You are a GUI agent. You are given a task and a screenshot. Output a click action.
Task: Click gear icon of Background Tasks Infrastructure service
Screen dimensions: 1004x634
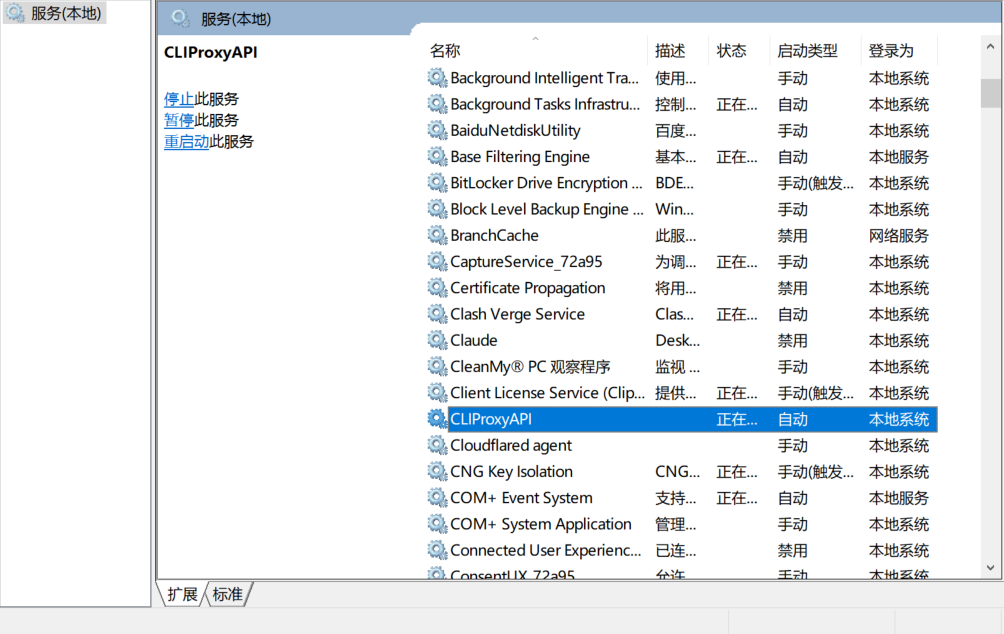click(x=437, y=104)
